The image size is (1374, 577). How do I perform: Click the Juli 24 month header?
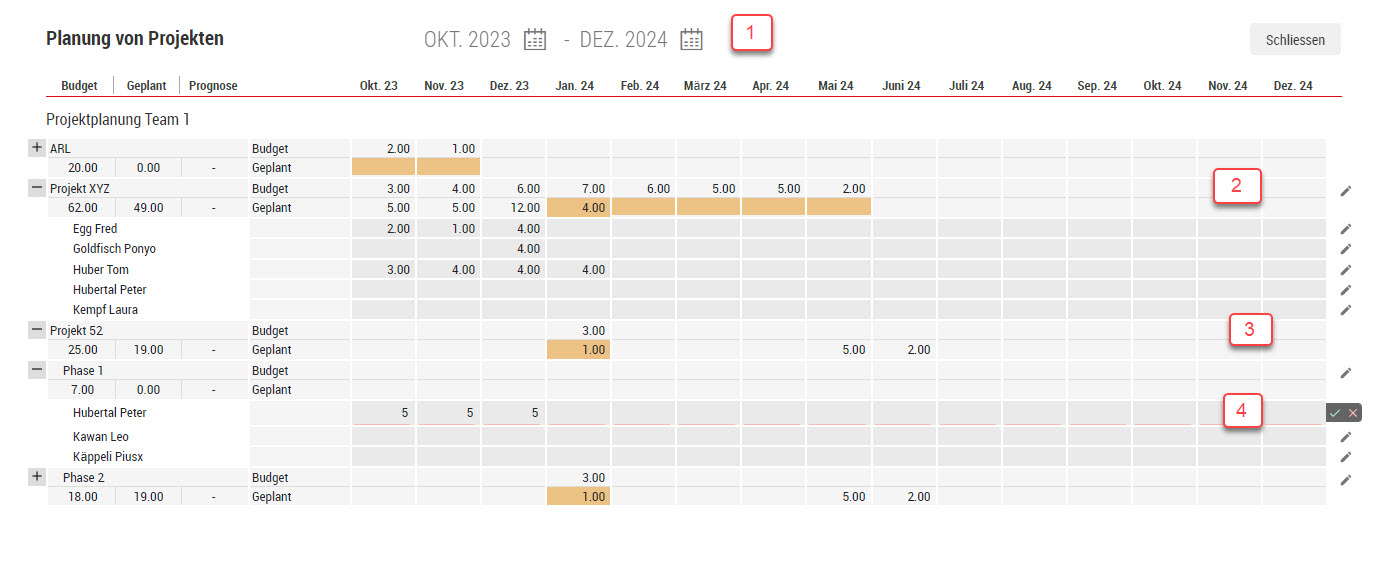967,86
